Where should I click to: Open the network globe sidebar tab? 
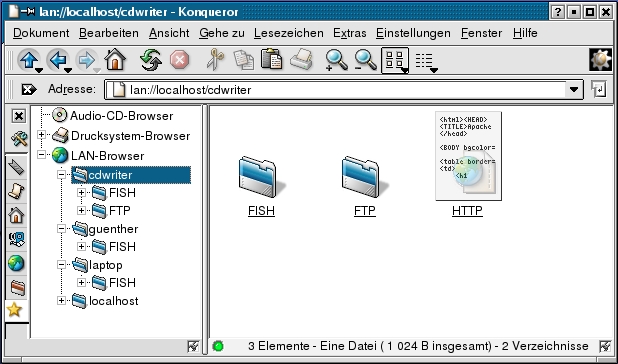16,263
